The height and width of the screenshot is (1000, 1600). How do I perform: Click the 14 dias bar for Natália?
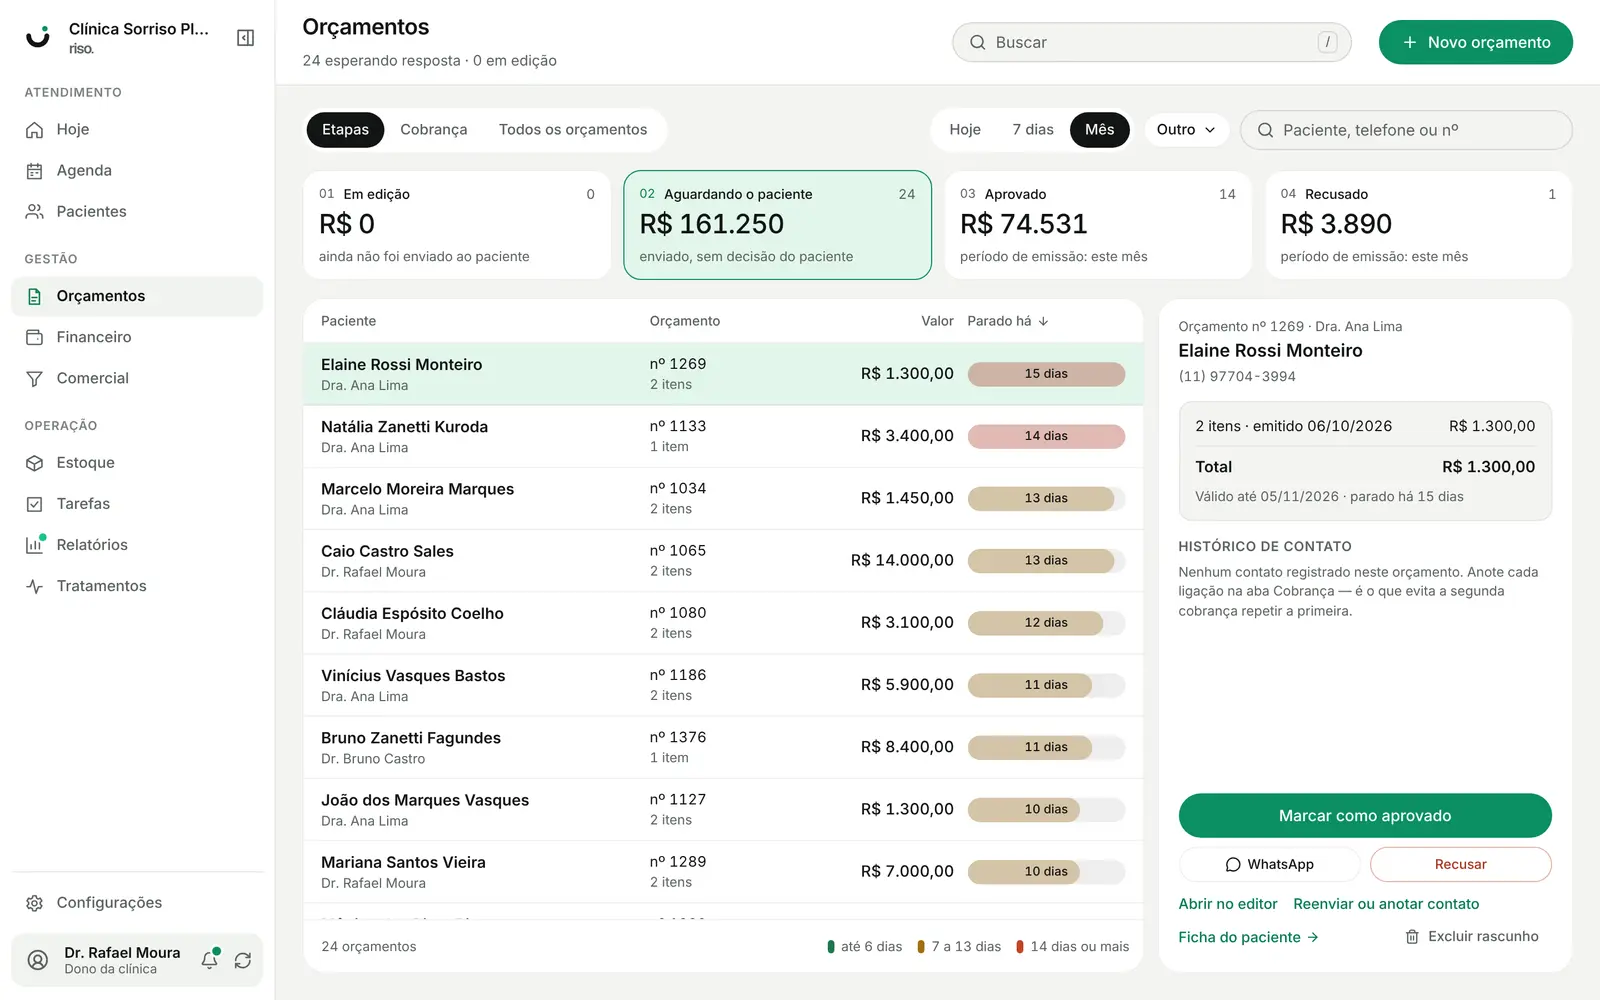[1046, 436]
